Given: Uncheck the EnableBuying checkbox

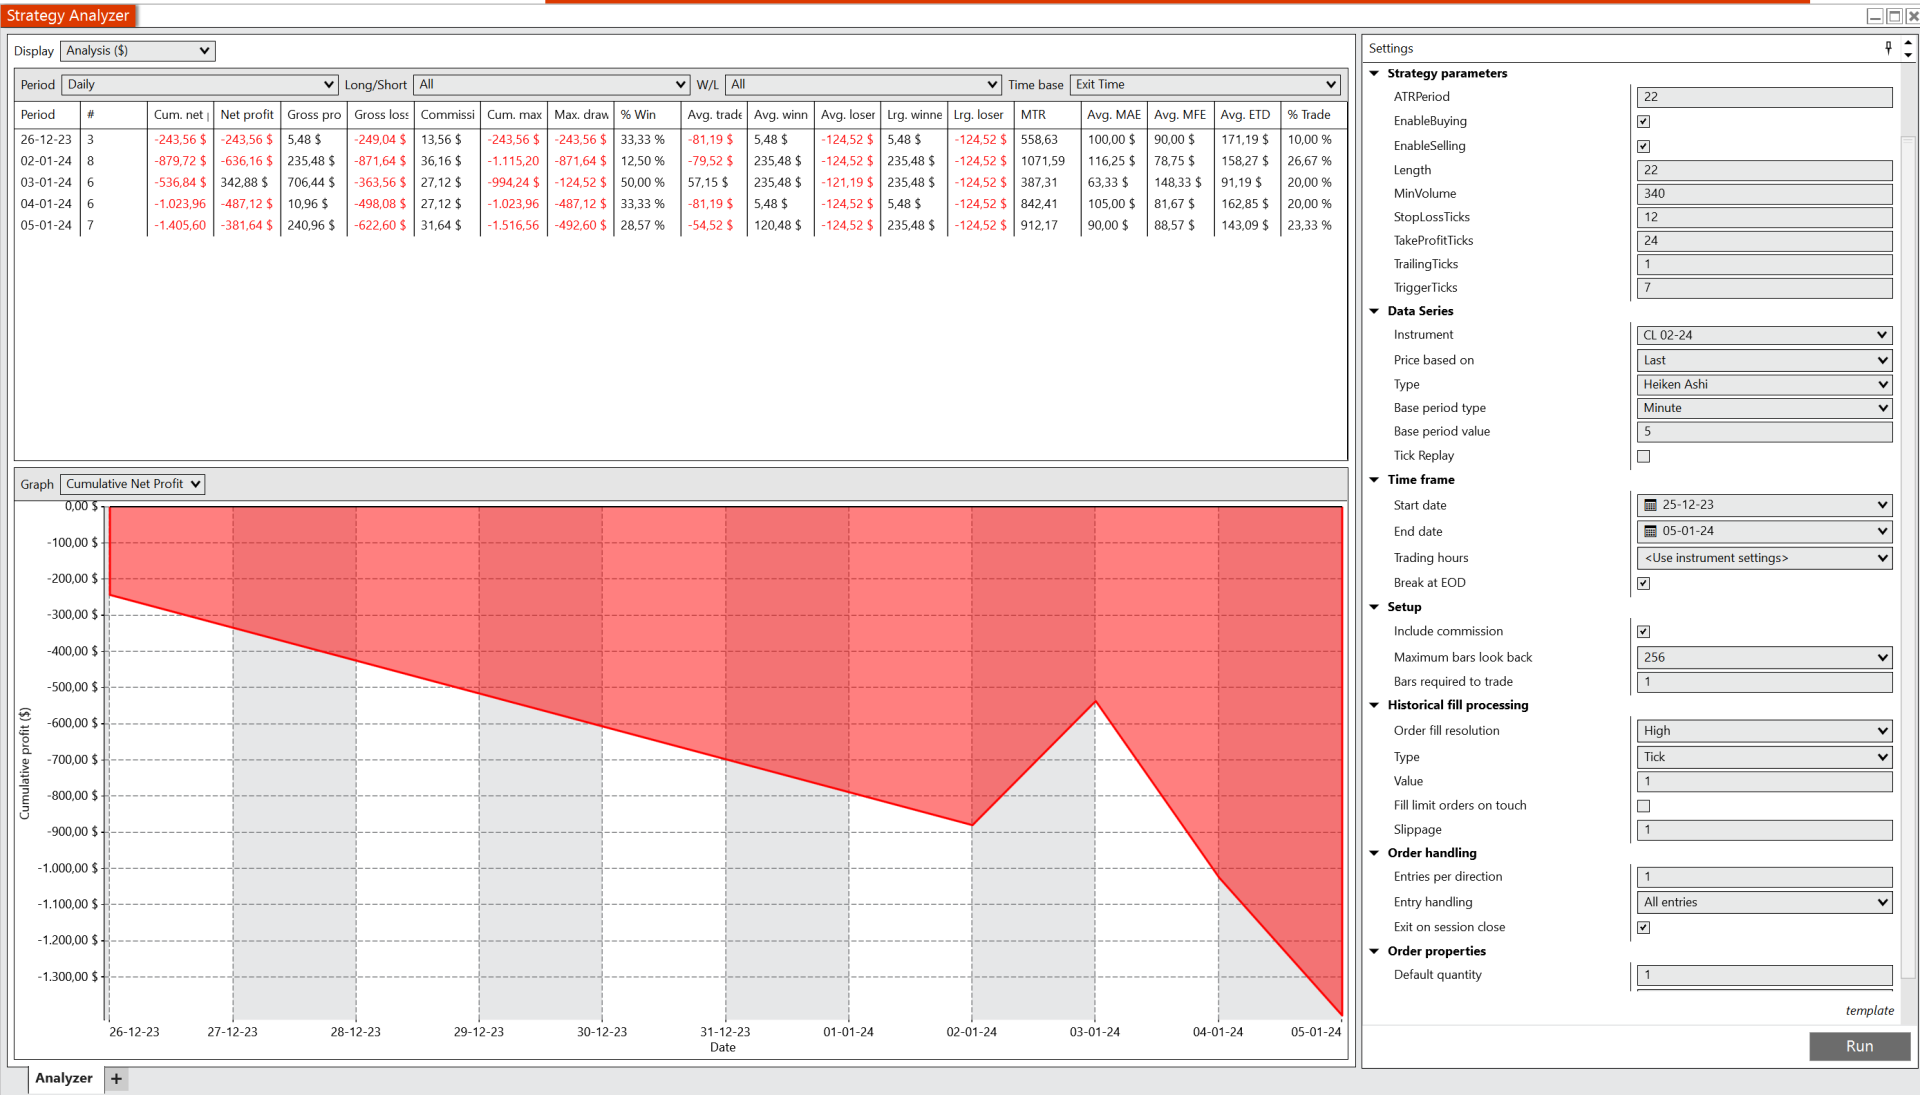Looking at the screenshot, I should (x=1643, y=121).
